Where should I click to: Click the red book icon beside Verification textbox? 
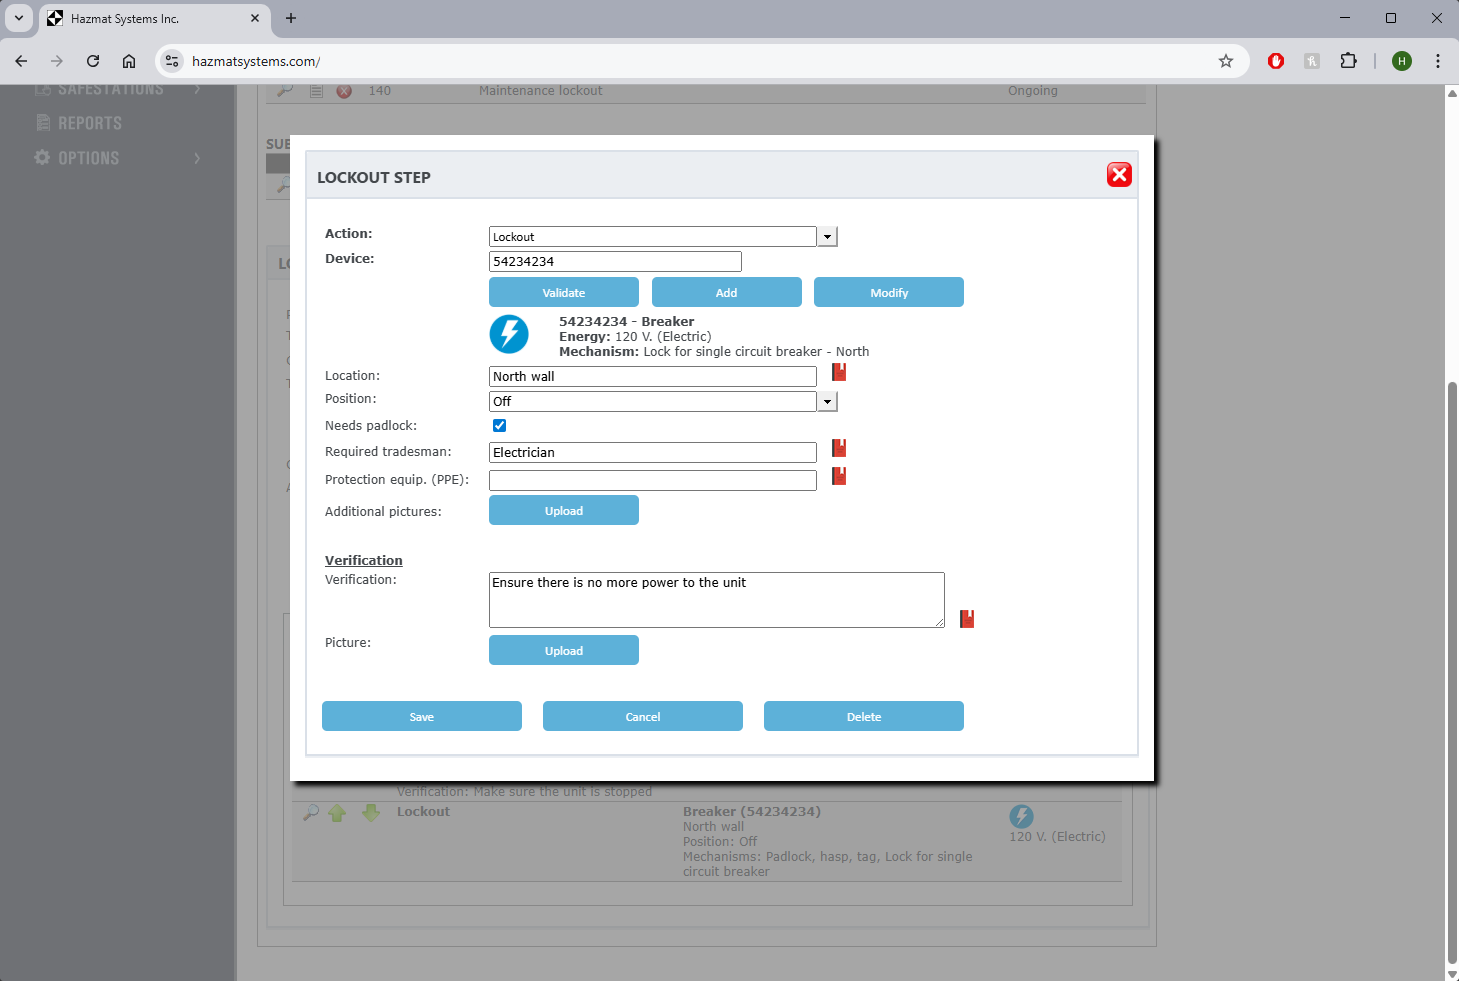pyautogui.click(x=966, y=619)
